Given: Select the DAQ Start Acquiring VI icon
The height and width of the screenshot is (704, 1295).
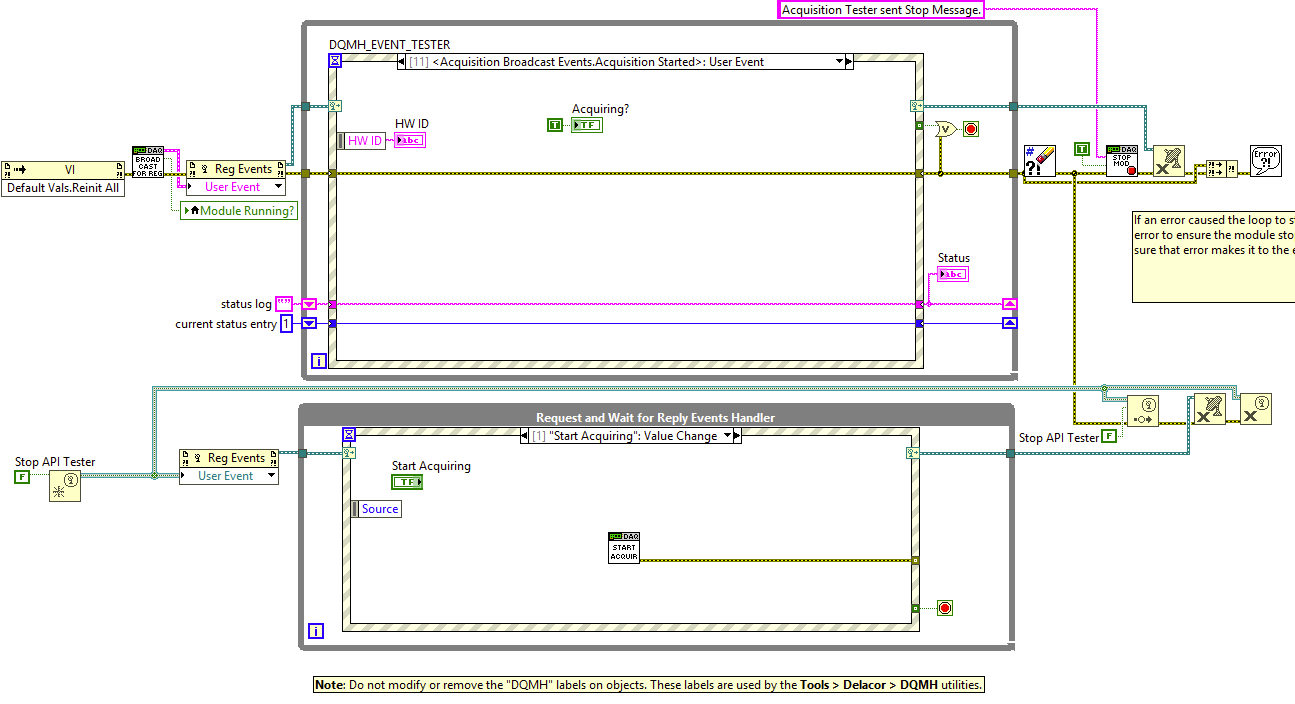Looking at the screenshot, I should point(624,548).
